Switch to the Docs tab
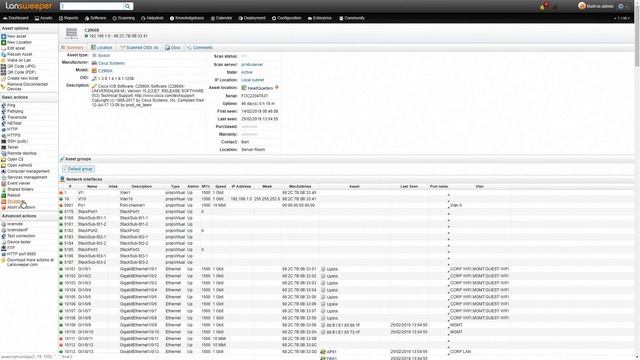The width and height of the screenshot is (640, 360). click(x=173, y=48)
